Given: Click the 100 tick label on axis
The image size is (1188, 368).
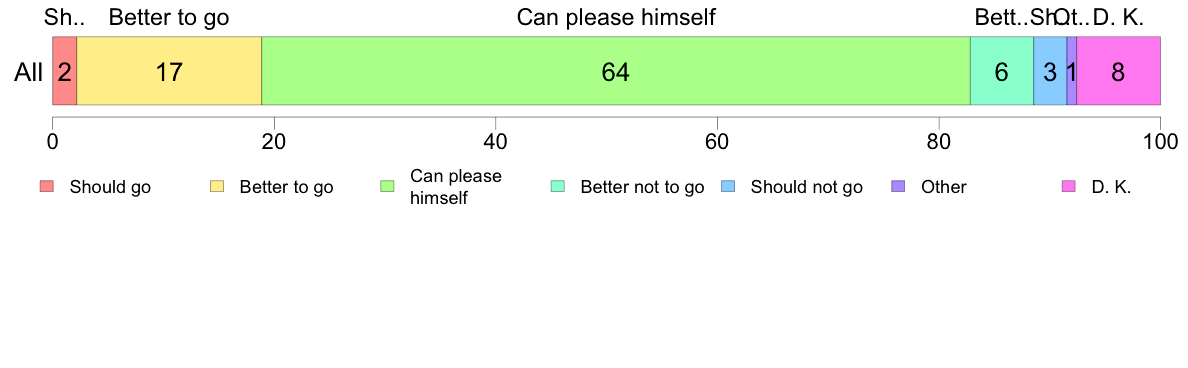Looking at the screenshot, I should click(x=1161, y=141).
